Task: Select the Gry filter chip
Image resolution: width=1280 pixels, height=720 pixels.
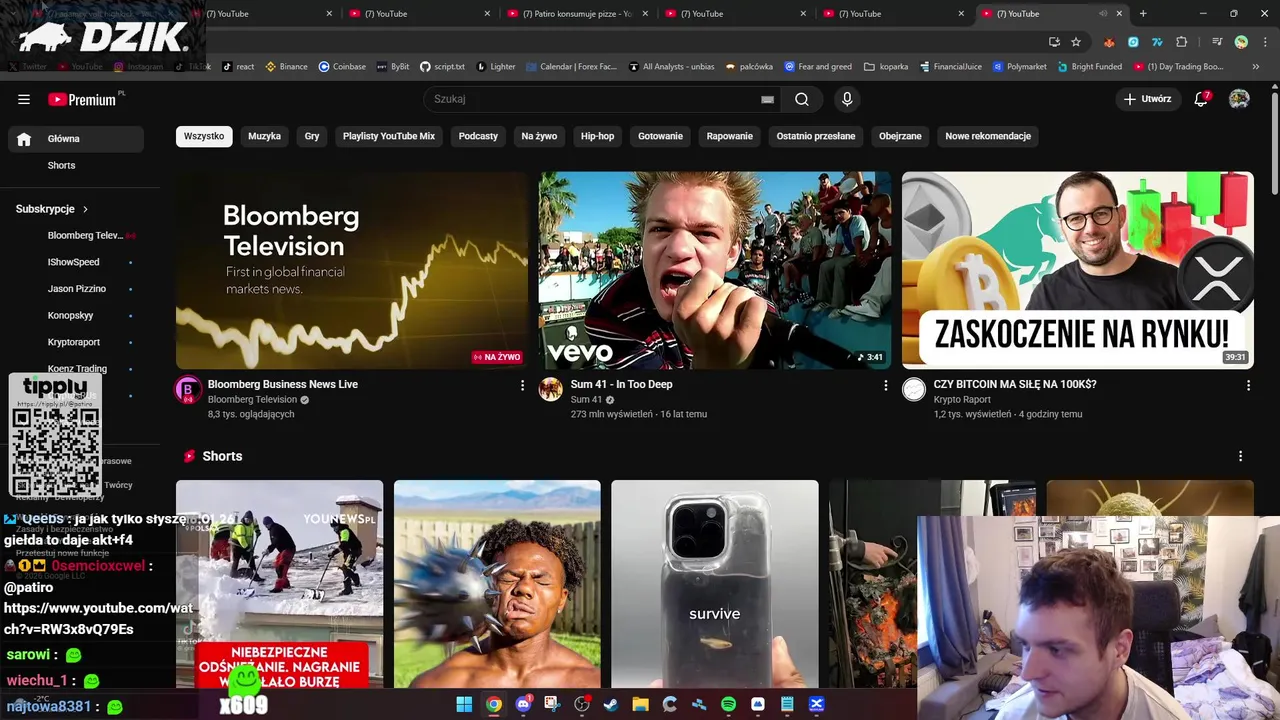Action: tap(312, 136)
